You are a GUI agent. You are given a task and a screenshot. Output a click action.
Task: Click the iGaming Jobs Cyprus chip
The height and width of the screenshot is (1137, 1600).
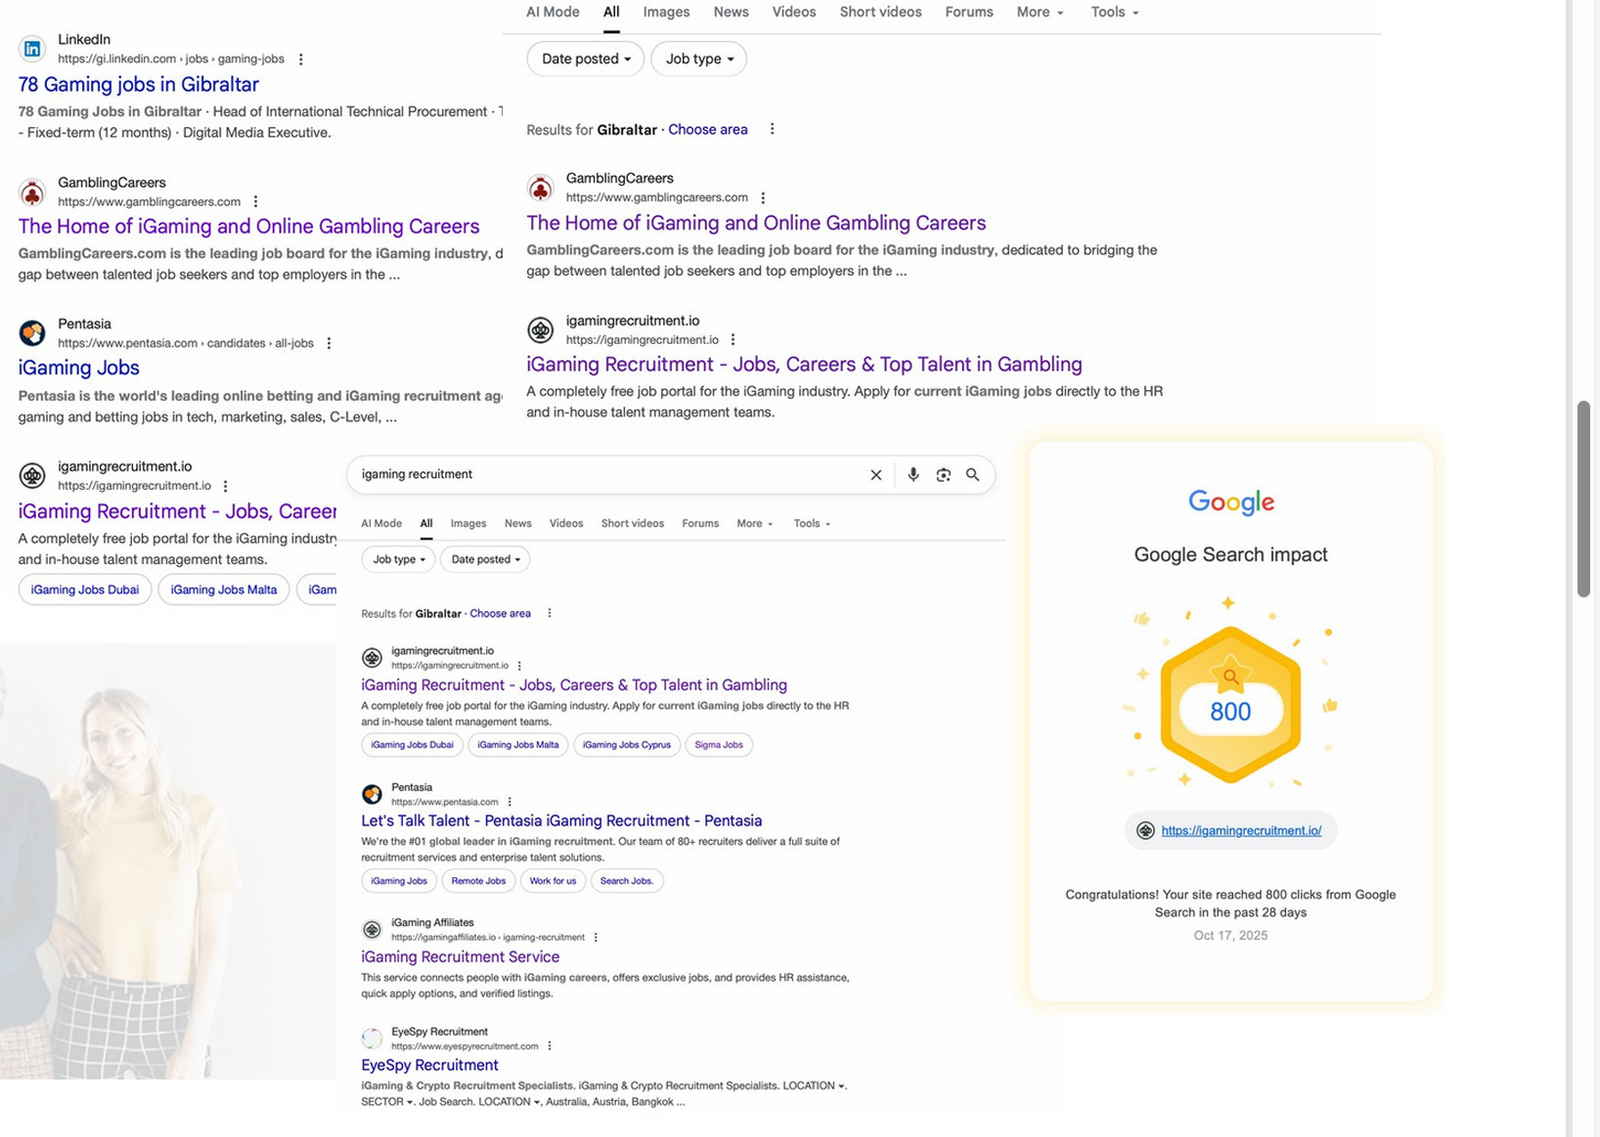pos(626,745)
